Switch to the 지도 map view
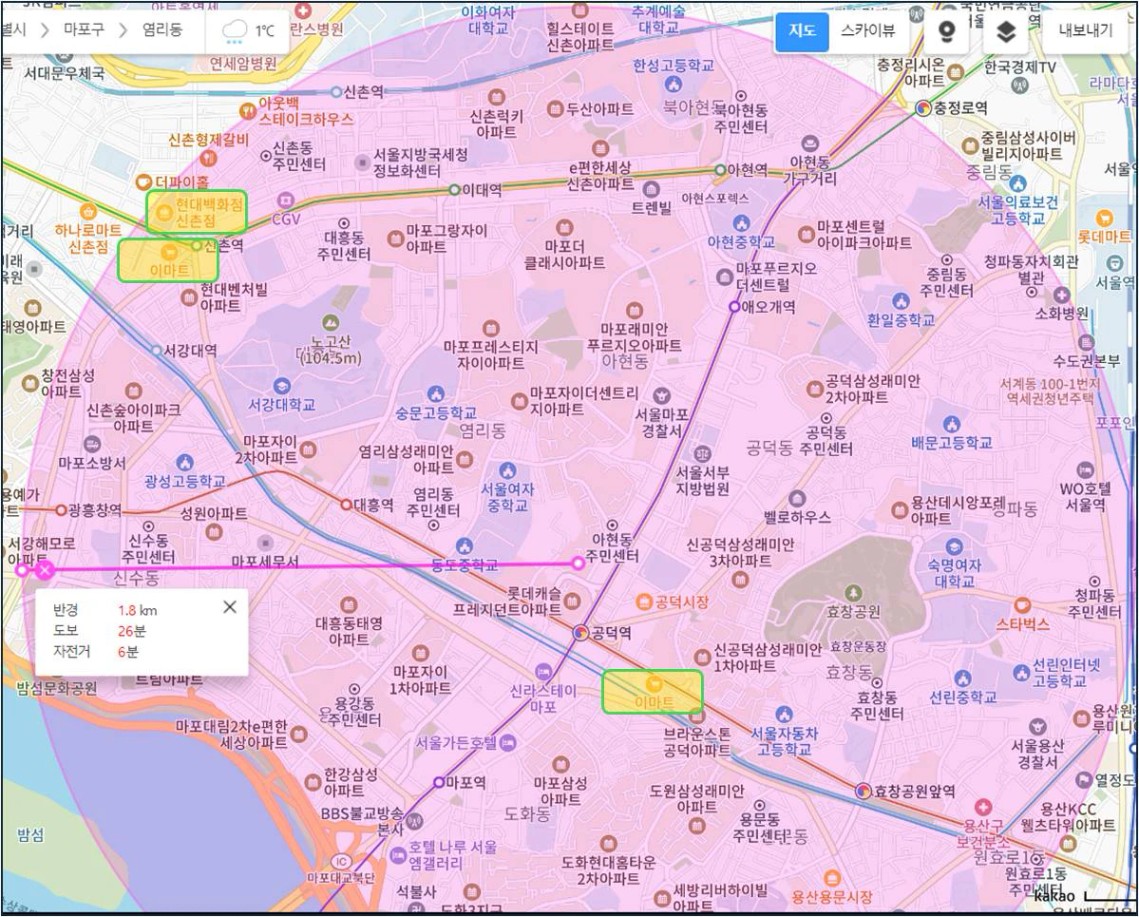Viewport: 1139px width, 917px height. point(802,31)
